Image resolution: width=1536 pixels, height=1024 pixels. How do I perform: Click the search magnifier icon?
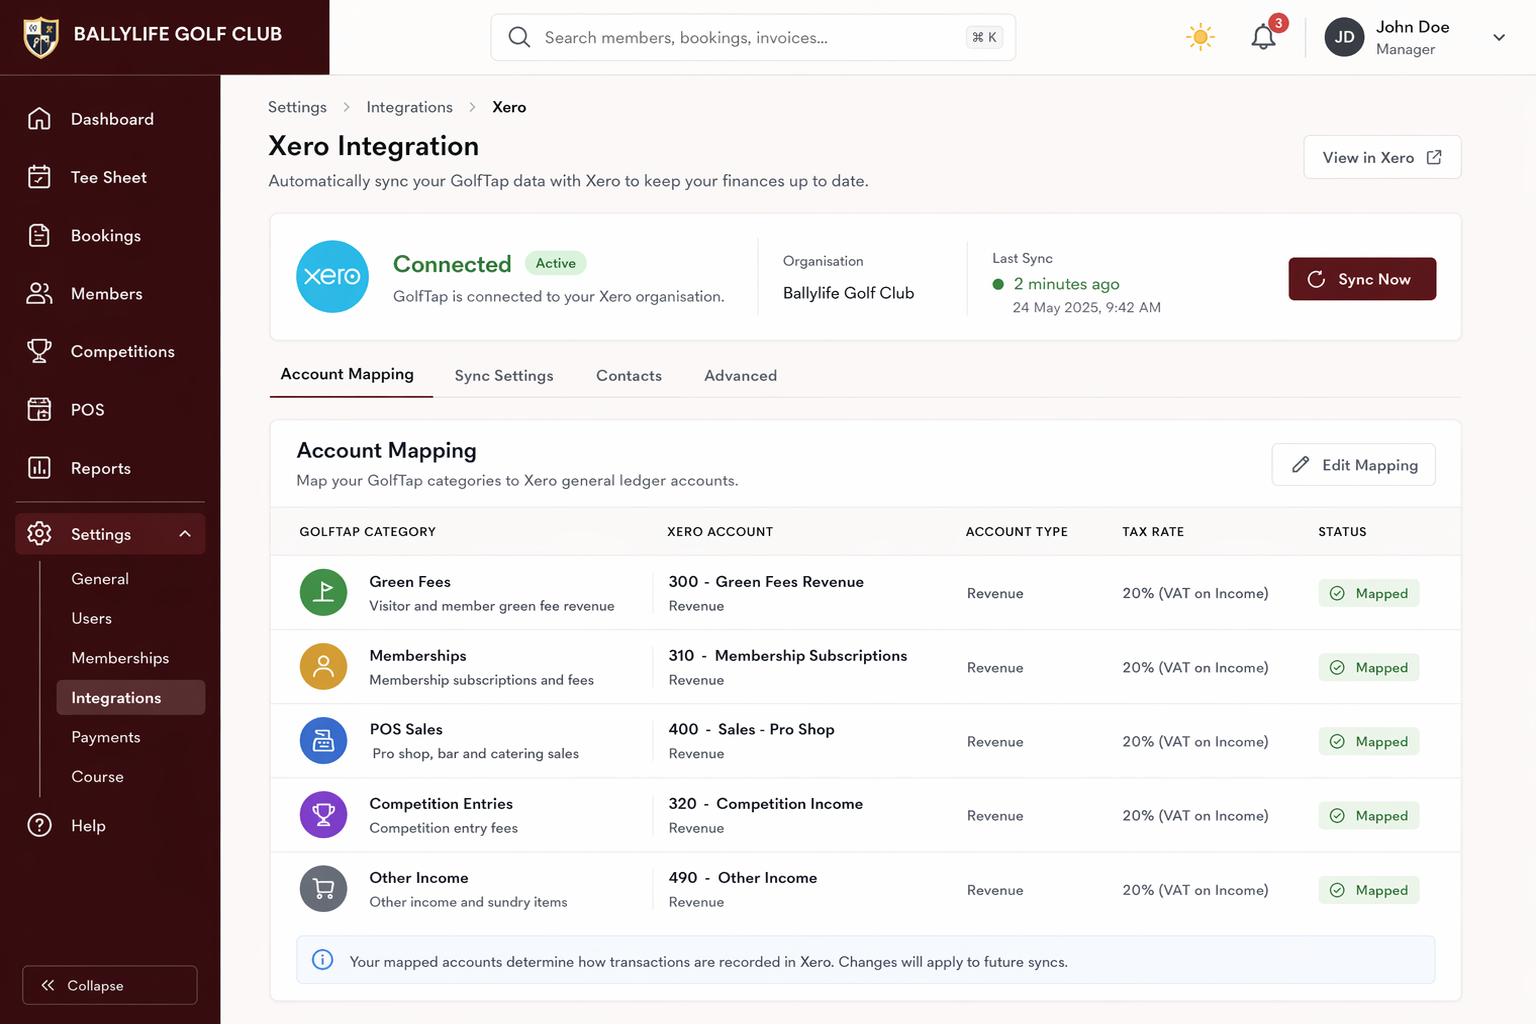(518, 36)
